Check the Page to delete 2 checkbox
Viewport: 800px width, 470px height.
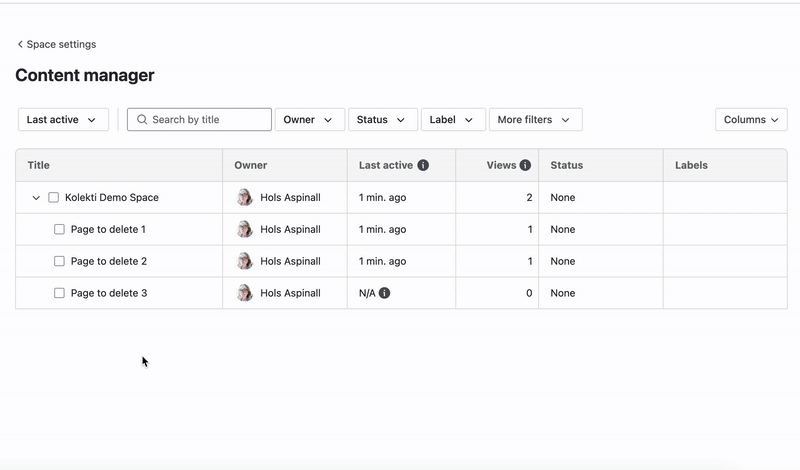59,261
